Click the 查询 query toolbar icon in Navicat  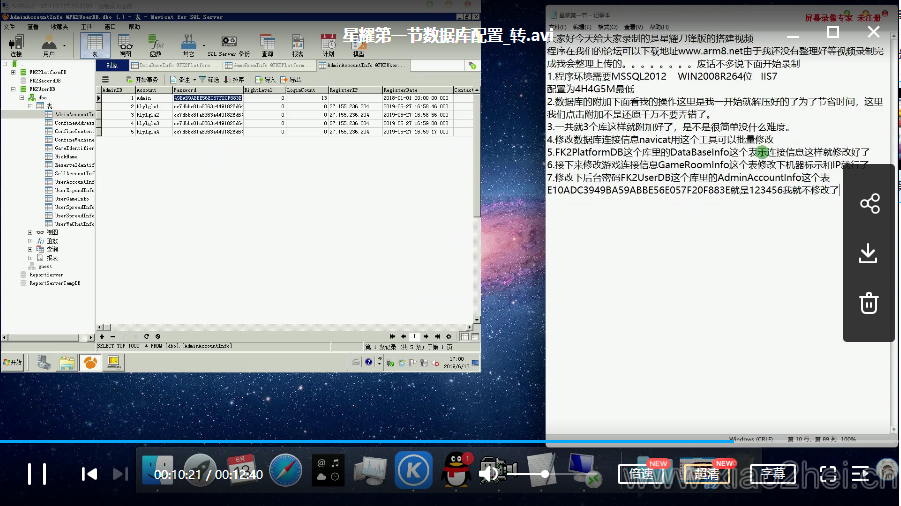267,45
